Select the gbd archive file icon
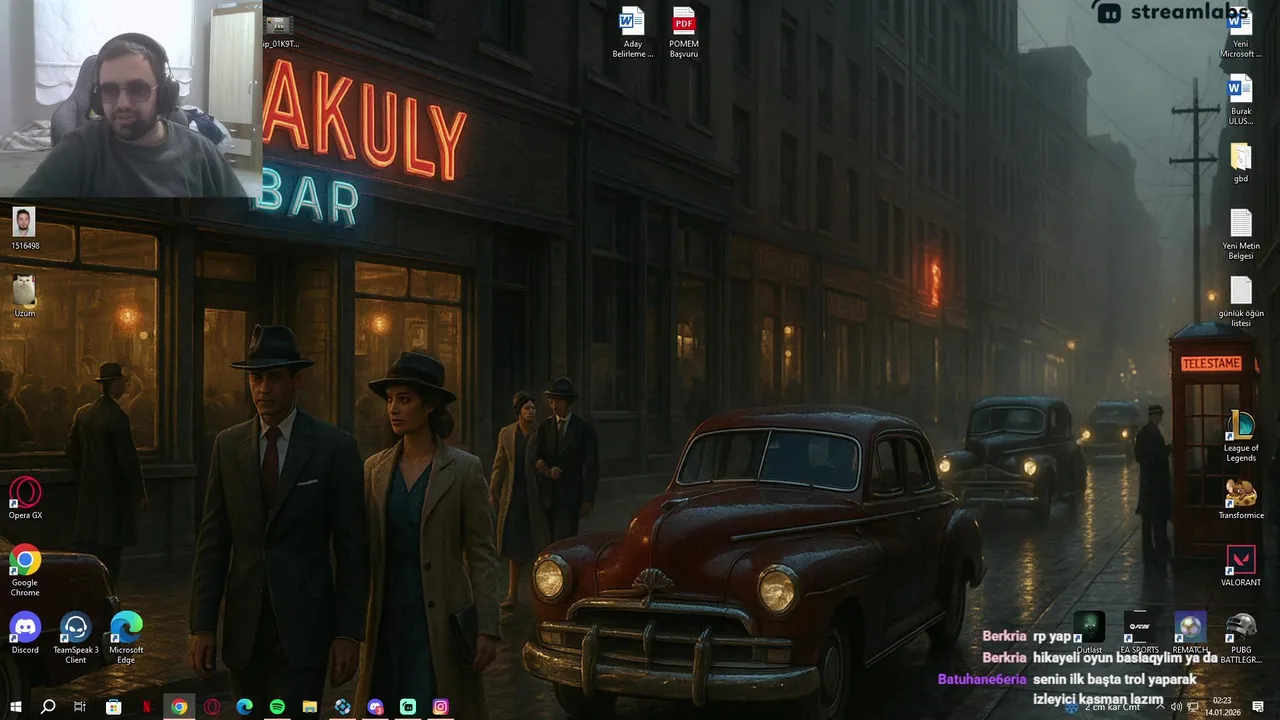 1240,163
